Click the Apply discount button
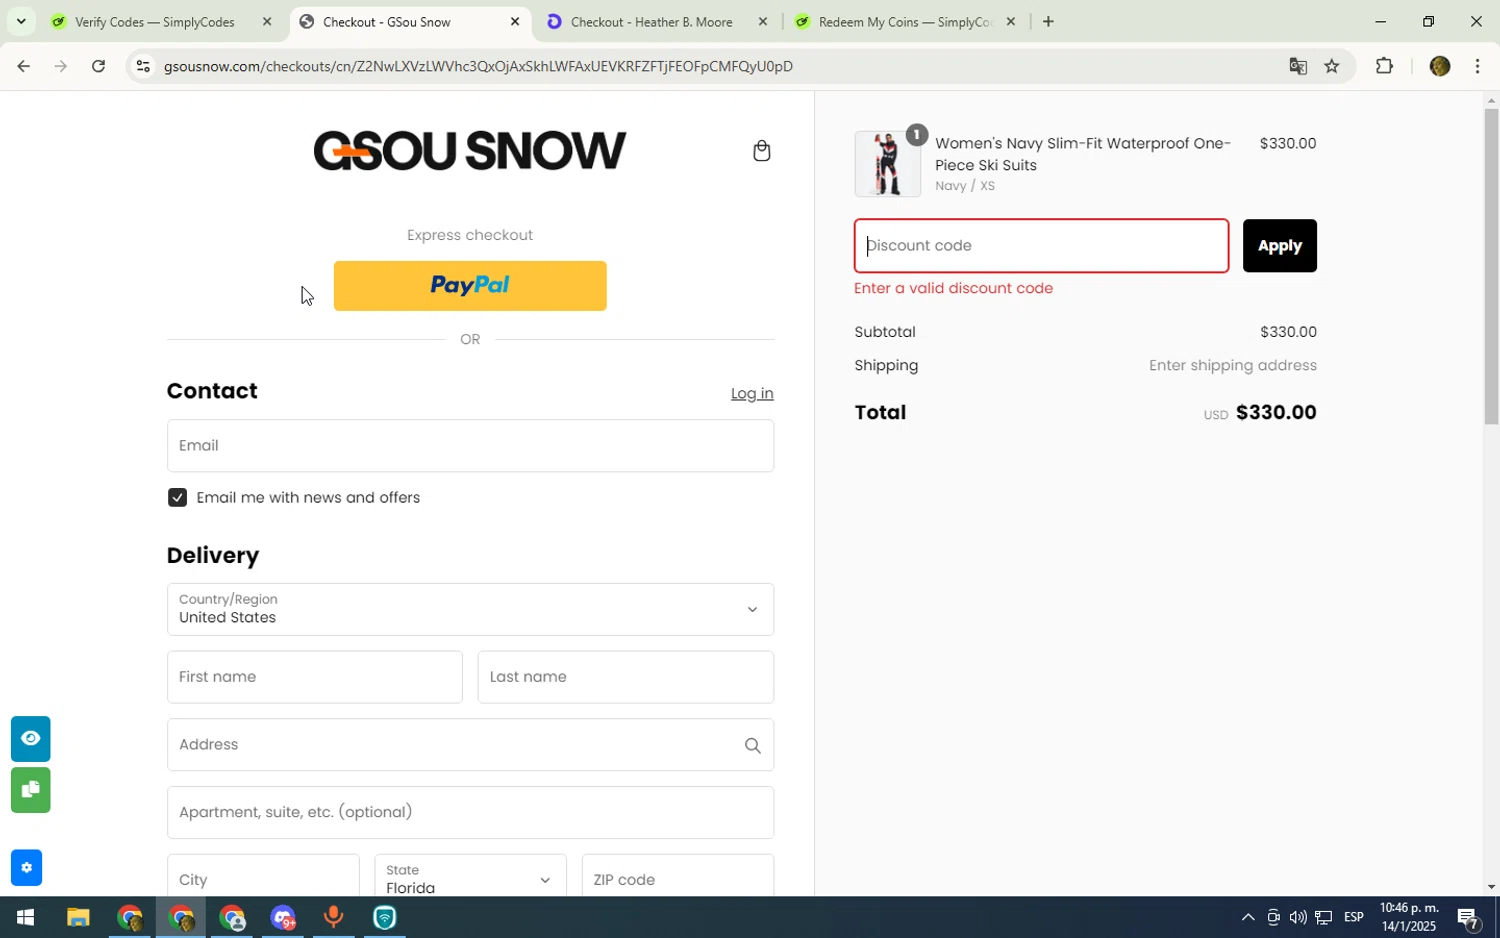This screenshot has height=938, width=1500. [x=1279, y=246]
